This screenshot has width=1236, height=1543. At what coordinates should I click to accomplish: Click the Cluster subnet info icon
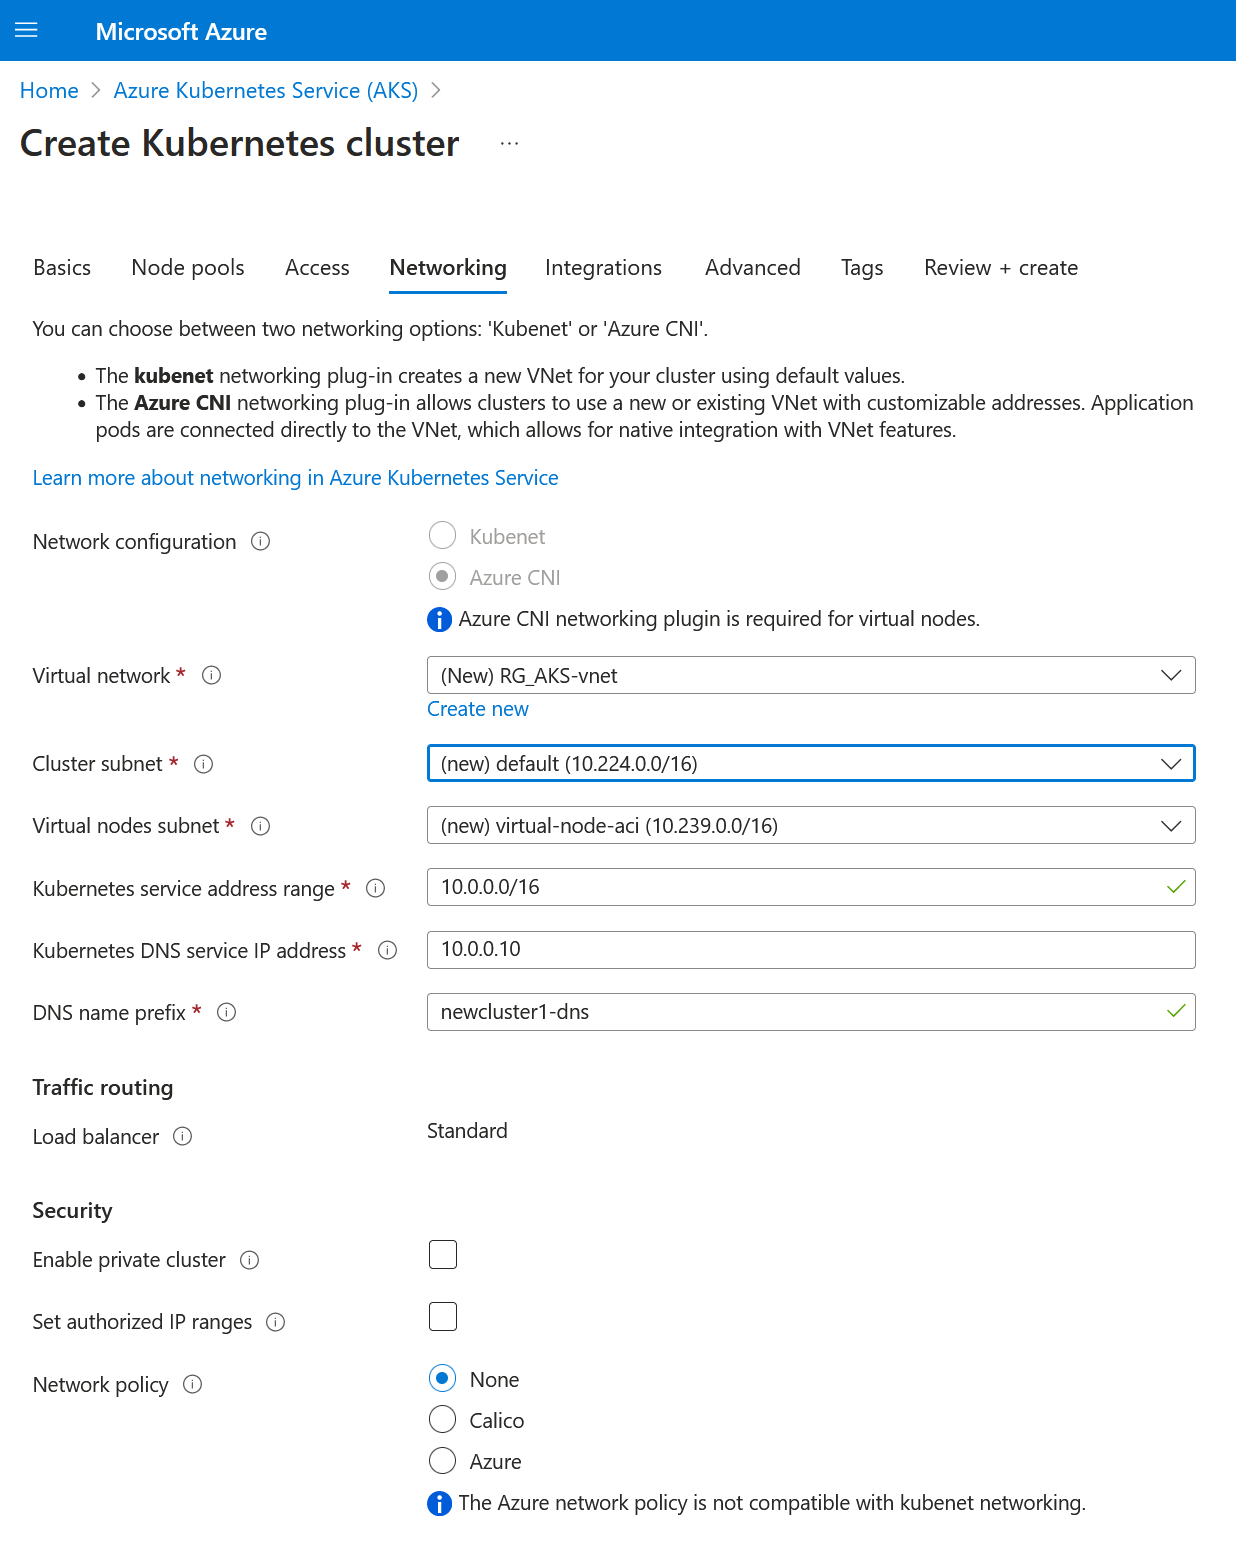(203, 764)
